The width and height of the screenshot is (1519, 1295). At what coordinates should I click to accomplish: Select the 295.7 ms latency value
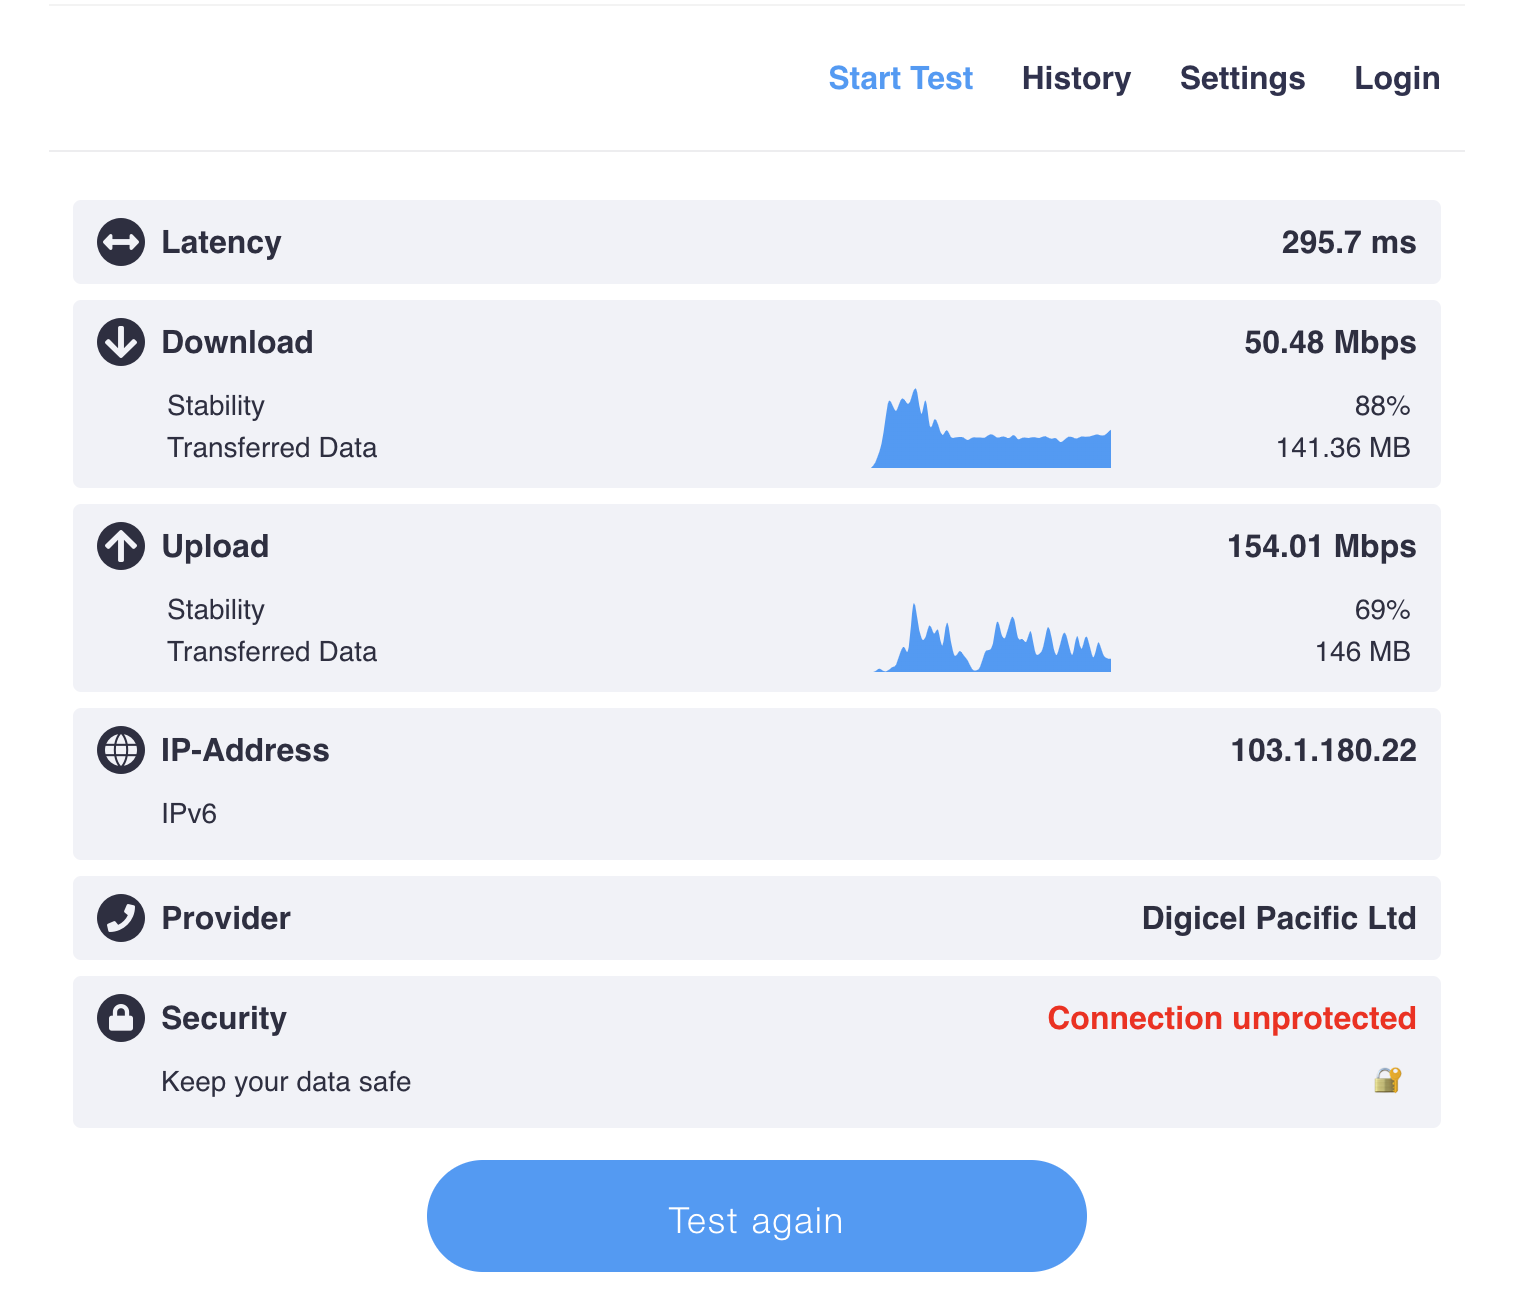pyautogui.click(x=1349, y=242)
